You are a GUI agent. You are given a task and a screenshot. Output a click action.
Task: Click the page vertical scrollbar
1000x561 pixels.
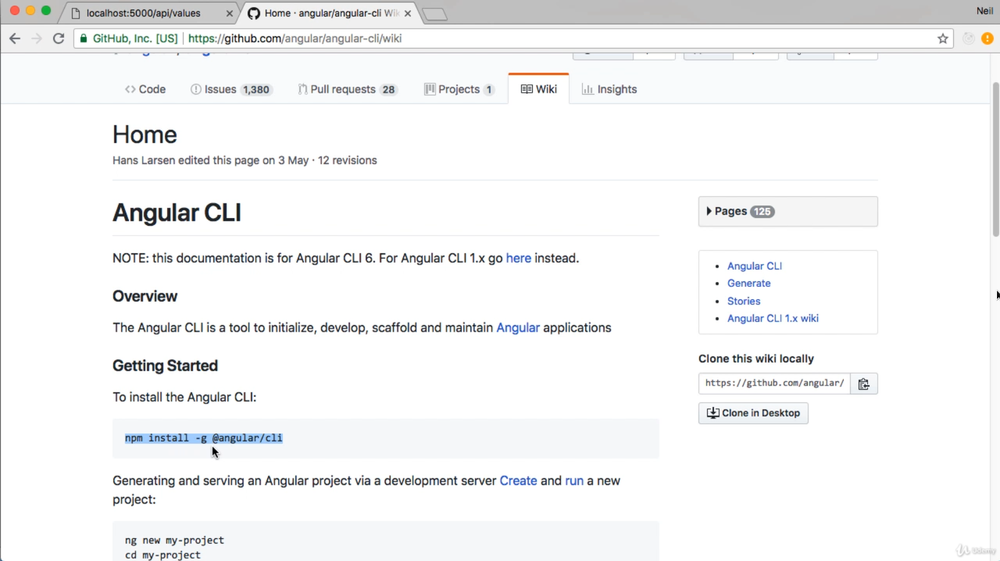click(x=994, y=159)
